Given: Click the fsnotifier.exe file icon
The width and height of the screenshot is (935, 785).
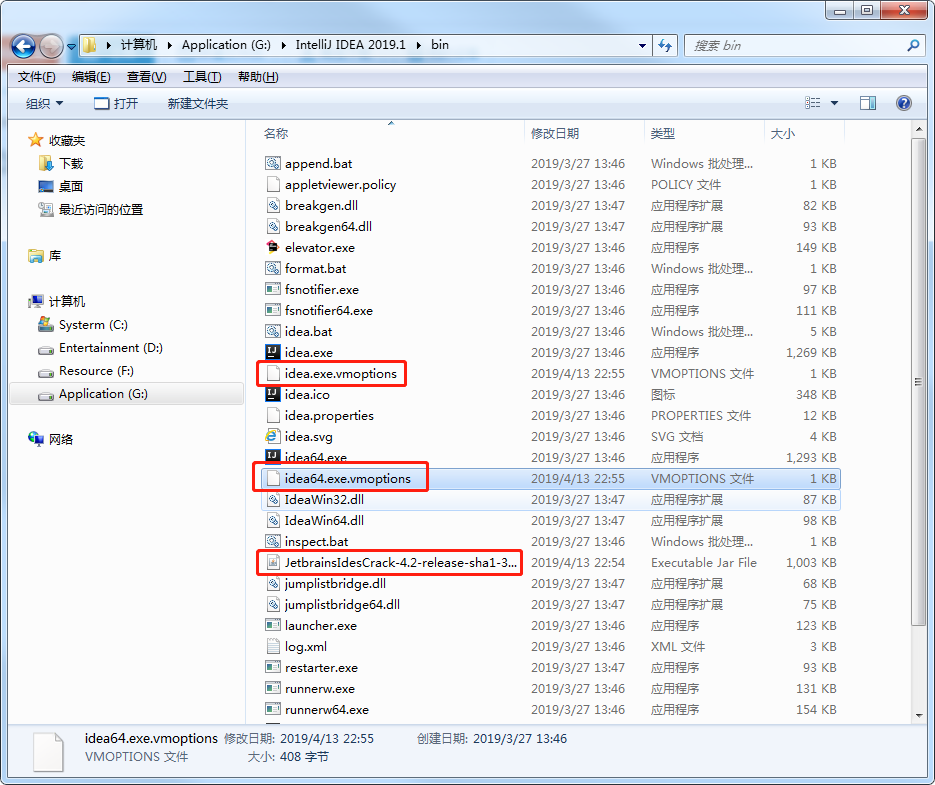Looking at the screenshot, I should [273, 289].
